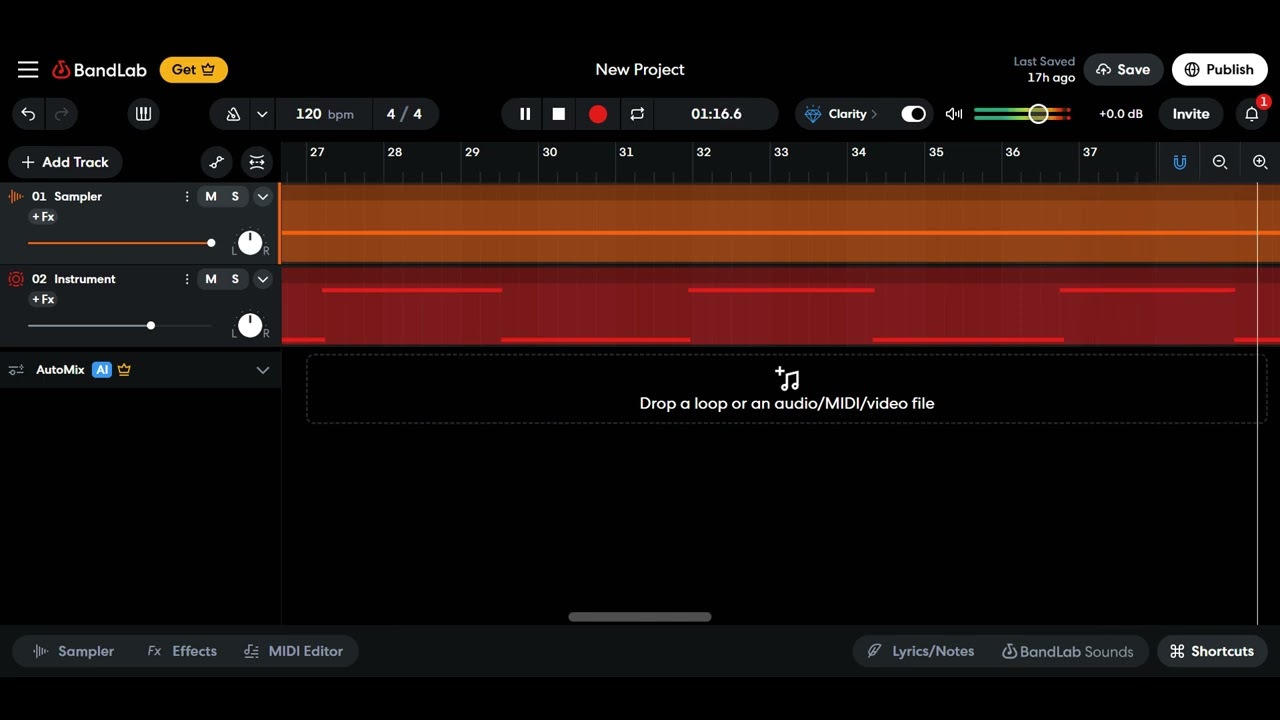Pause playback
This screenshot has height=720, width=1280.
click(x=525, y=114)
